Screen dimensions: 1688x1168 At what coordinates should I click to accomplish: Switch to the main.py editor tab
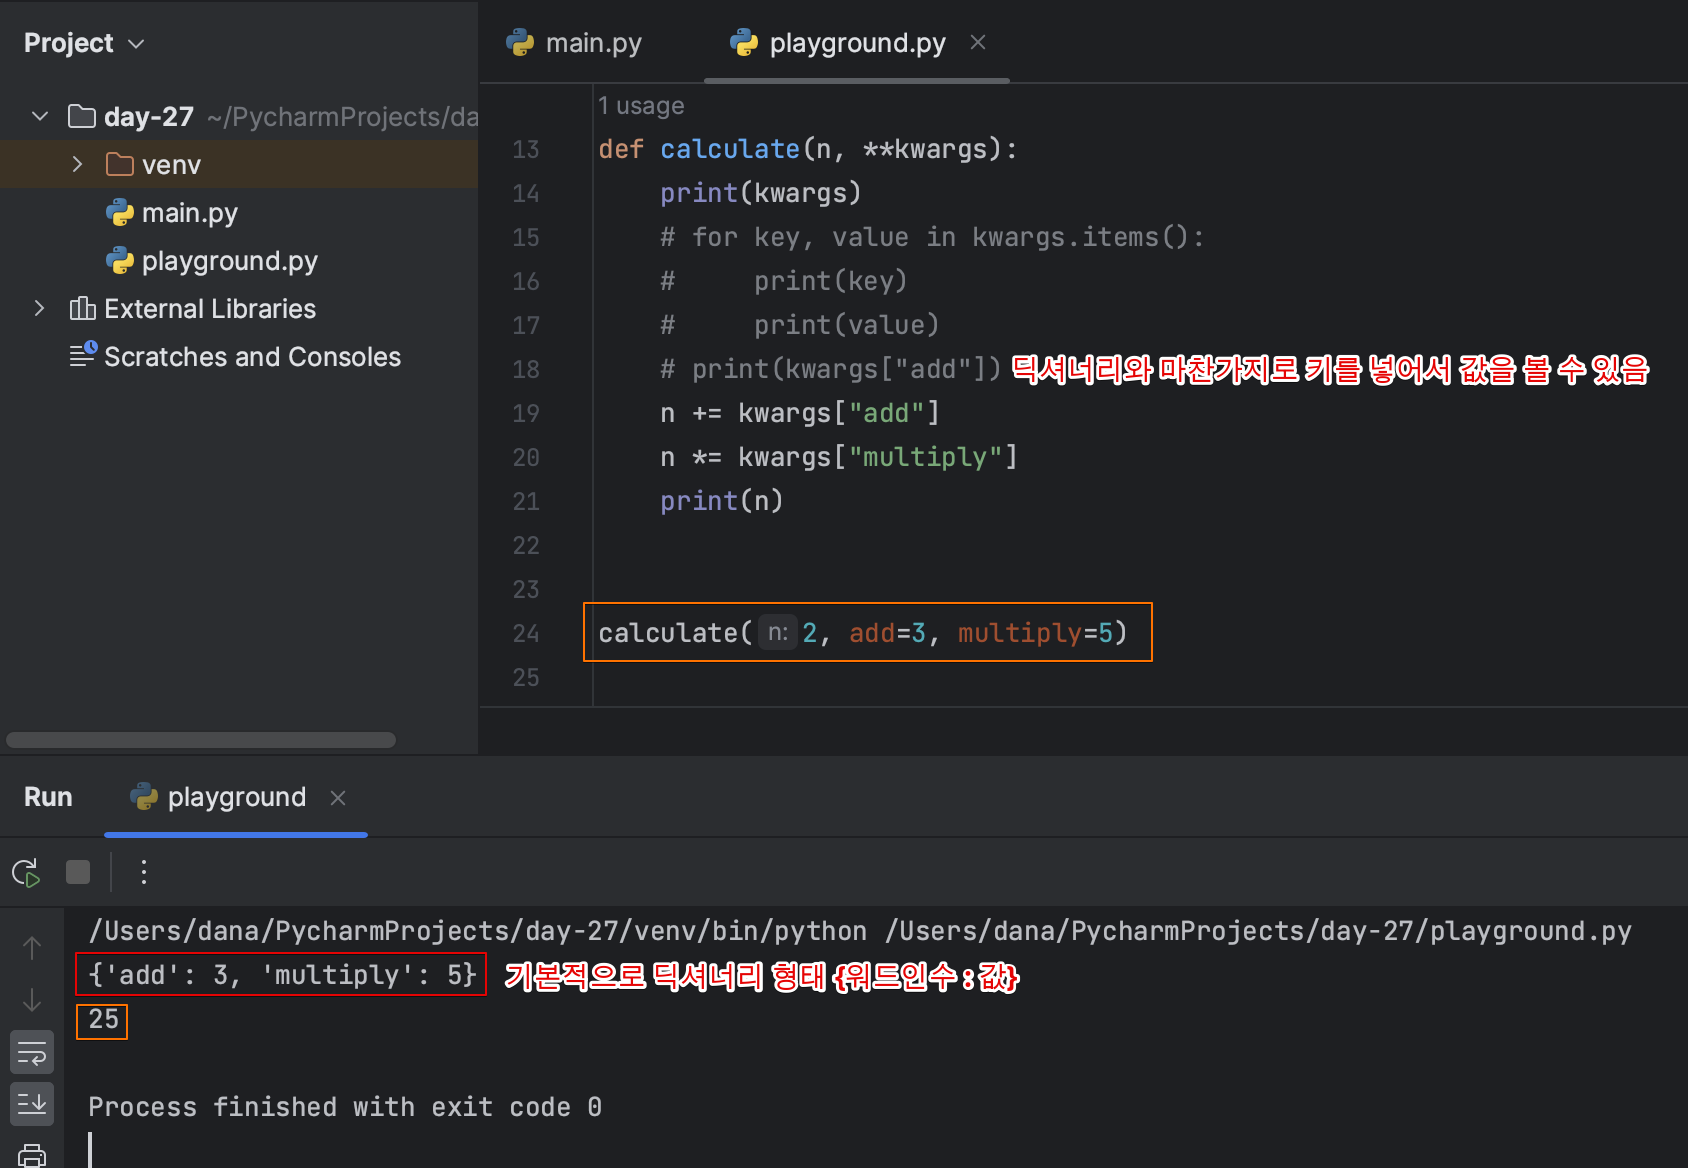pyautogui.click(x=574, y=43)
